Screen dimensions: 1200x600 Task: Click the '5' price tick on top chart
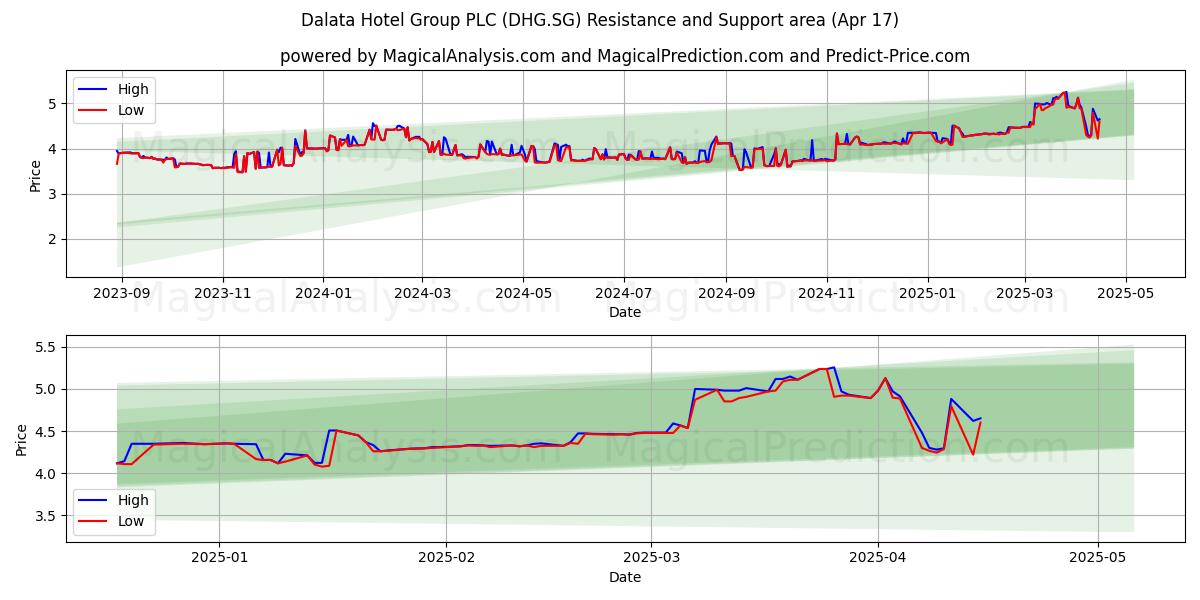(x=55, y=104)
